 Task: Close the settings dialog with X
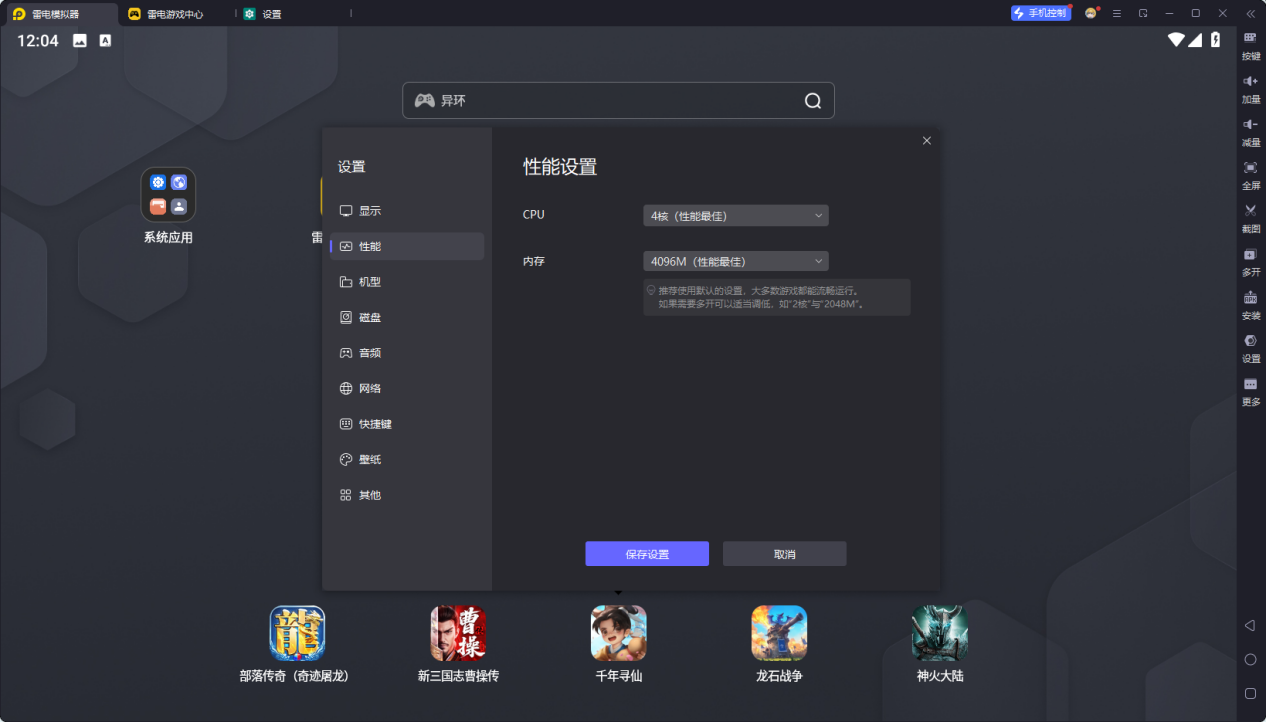point(927,141)
